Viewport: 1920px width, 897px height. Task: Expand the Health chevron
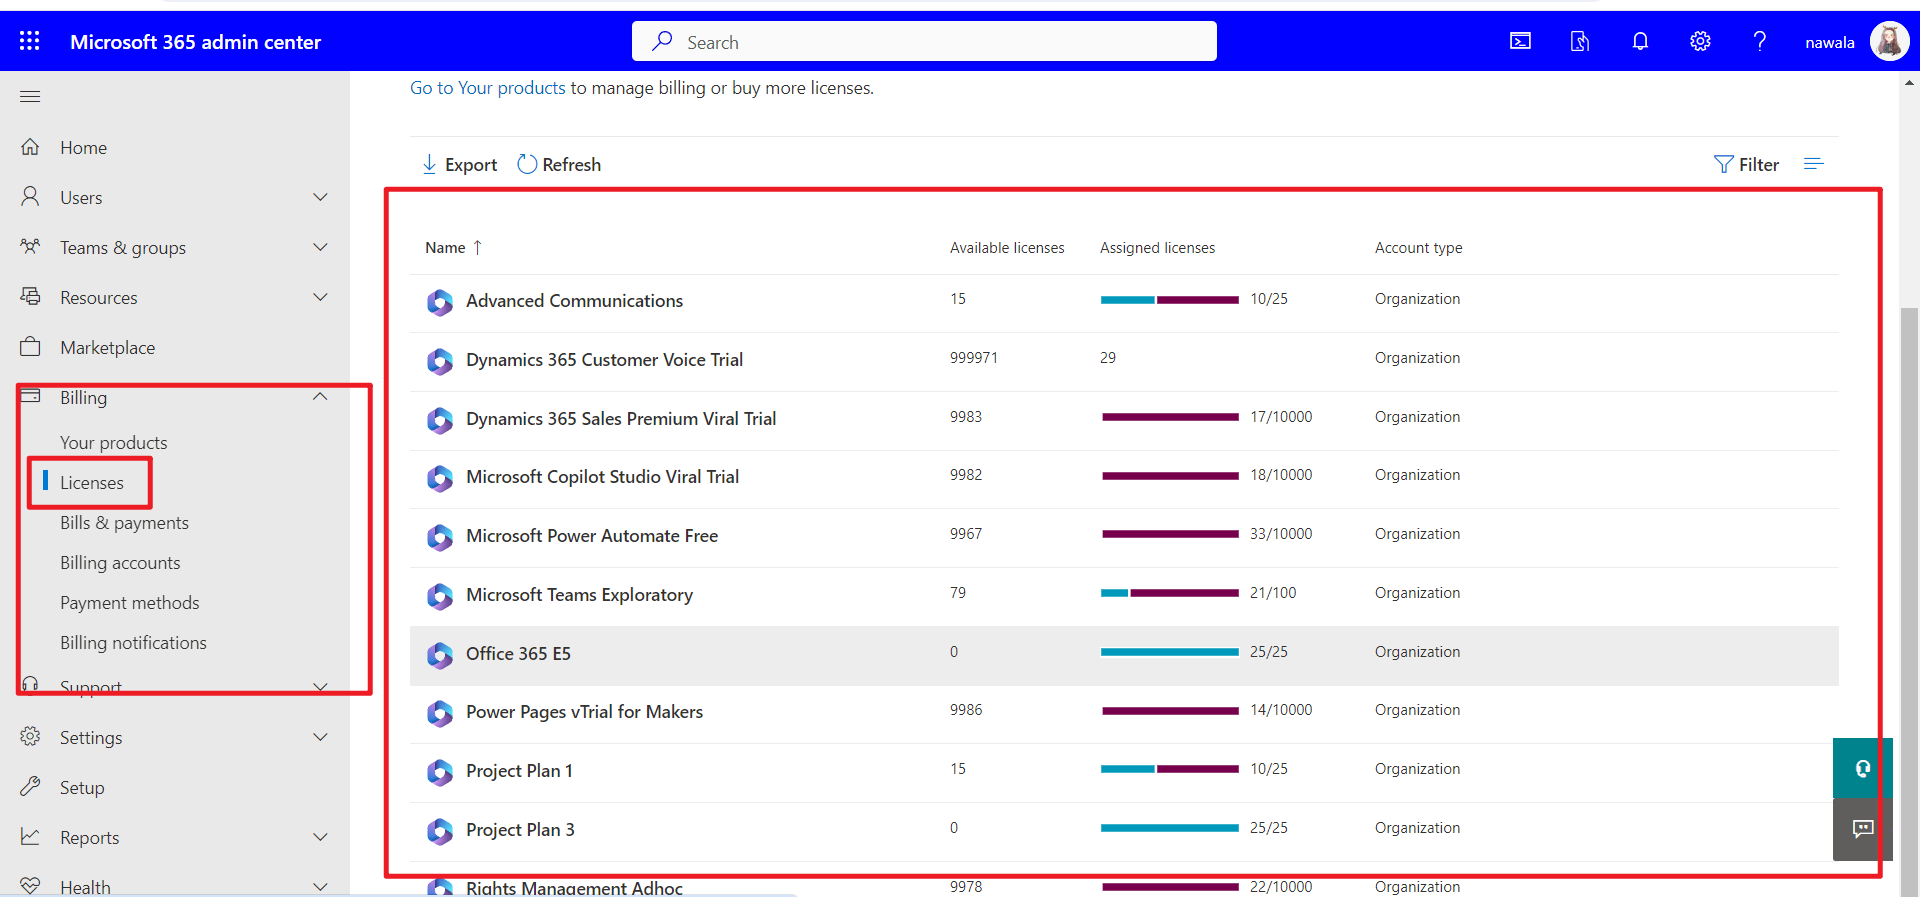point(320,886)
